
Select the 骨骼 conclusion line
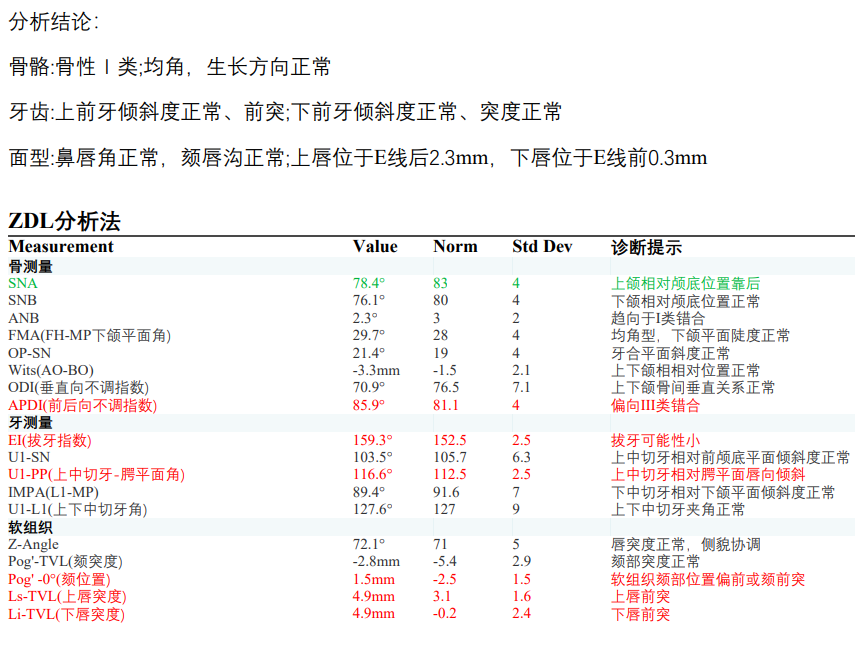(170, 68)
